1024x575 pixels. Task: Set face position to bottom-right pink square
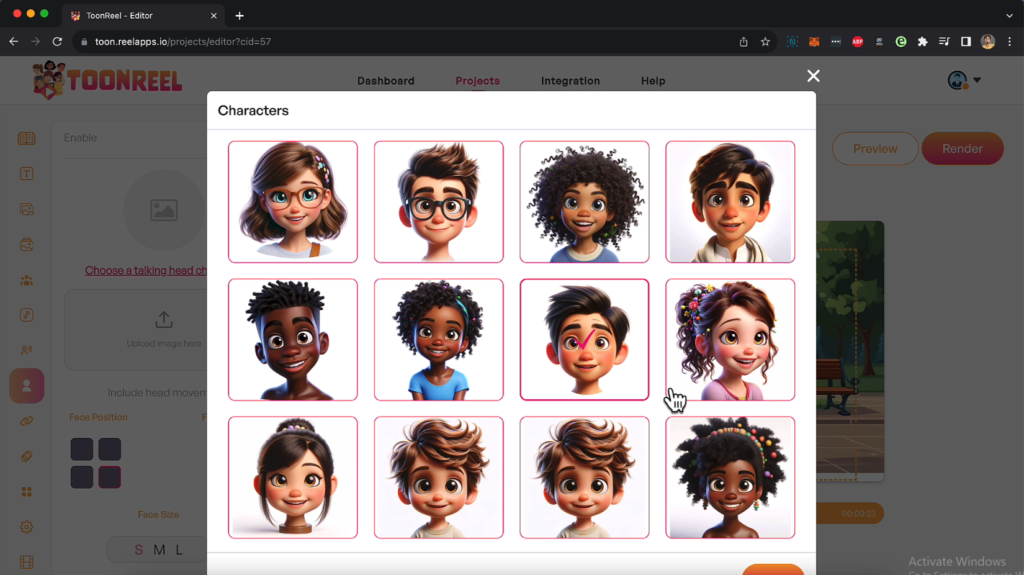click(x=109, y=477)
